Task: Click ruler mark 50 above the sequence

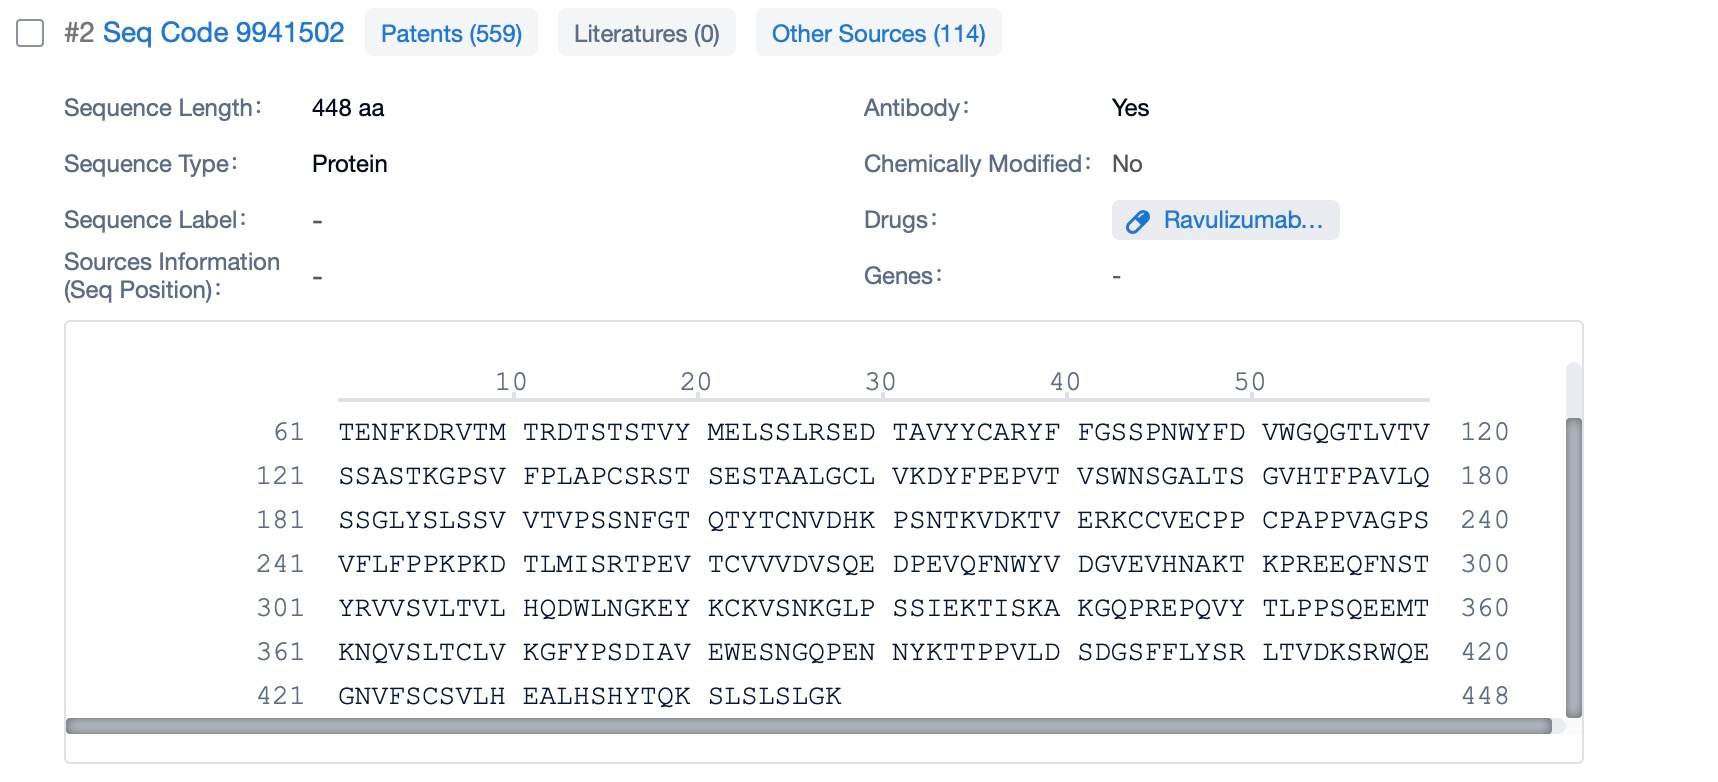Action: pos(1250,382)
